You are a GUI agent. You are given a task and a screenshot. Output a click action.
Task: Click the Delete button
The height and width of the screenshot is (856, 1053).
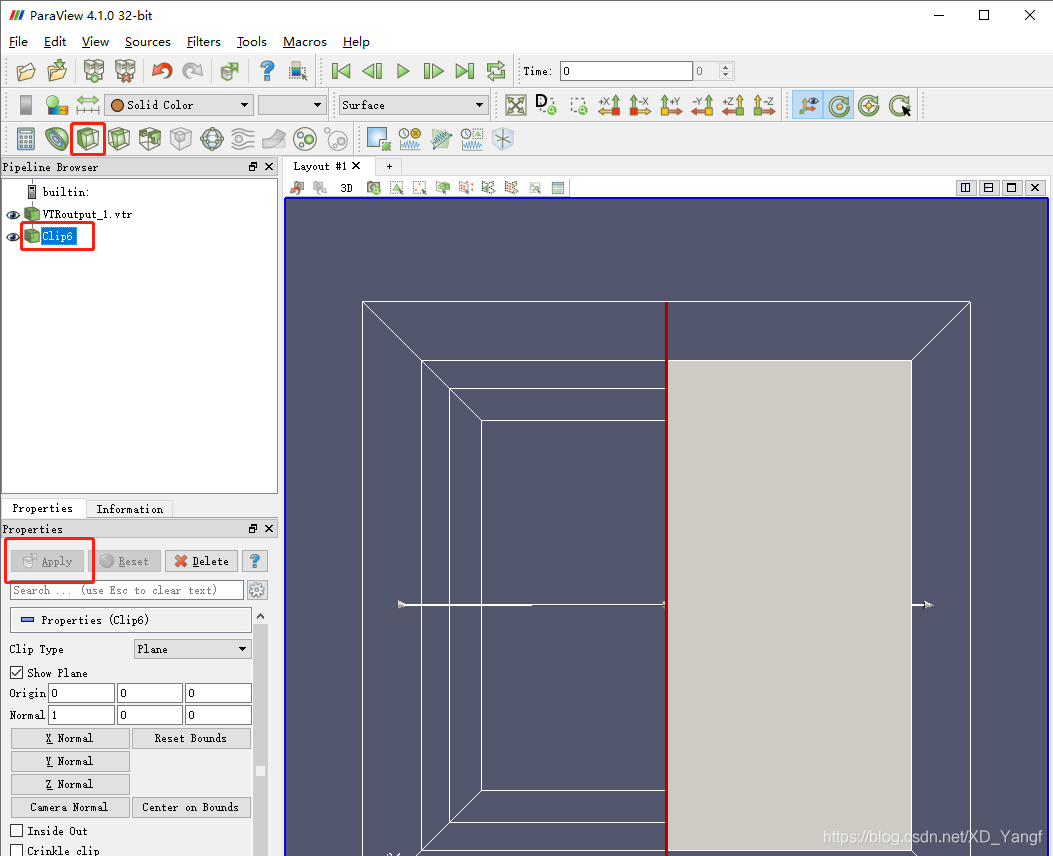click(201, 561)
